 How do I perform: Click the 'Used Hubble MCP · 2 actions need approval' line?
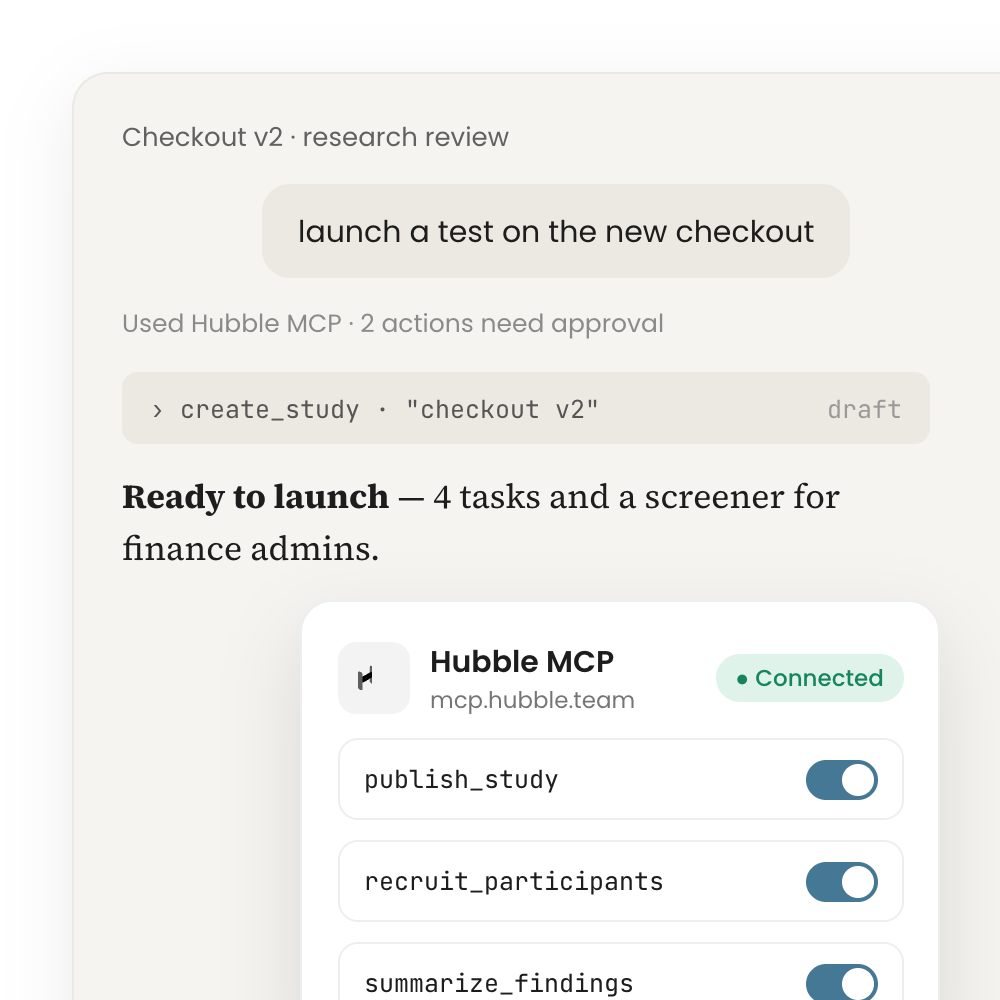(x=393, y=324)
